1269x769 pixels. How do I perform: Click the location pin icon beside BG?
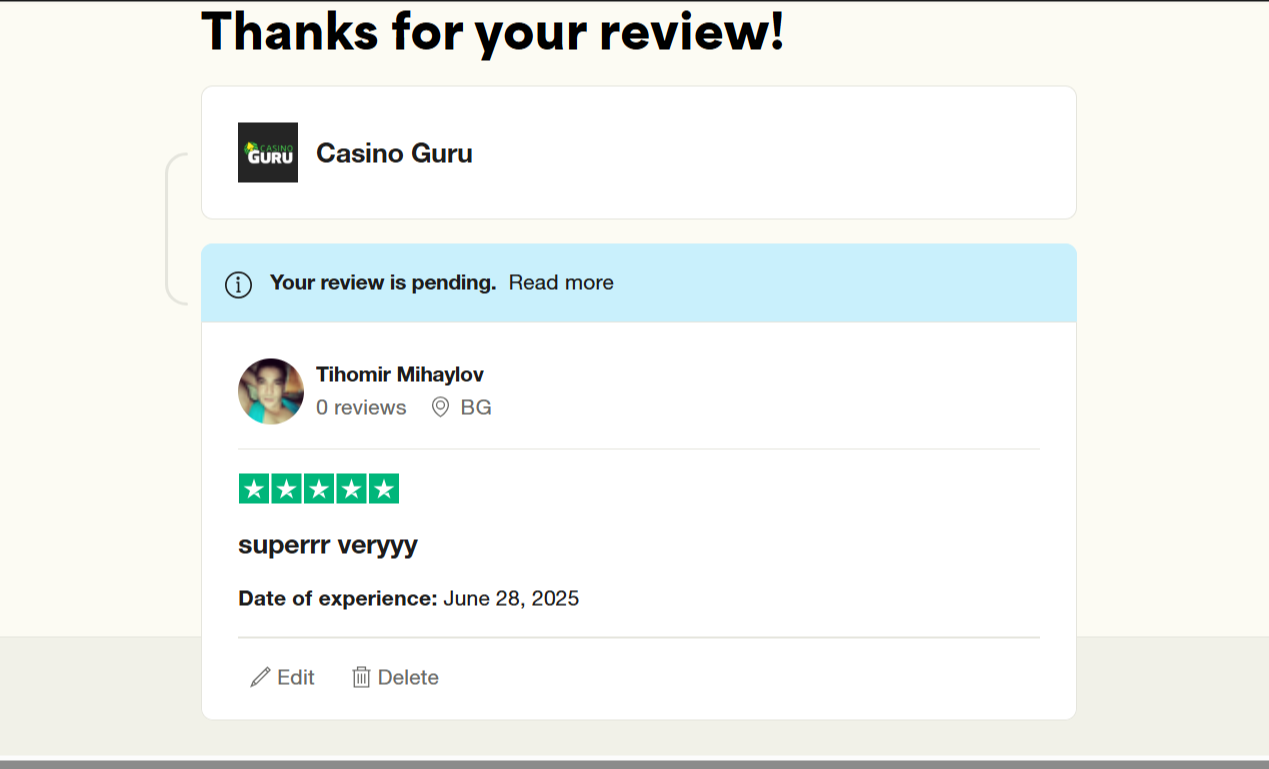(x=440, y=407)
